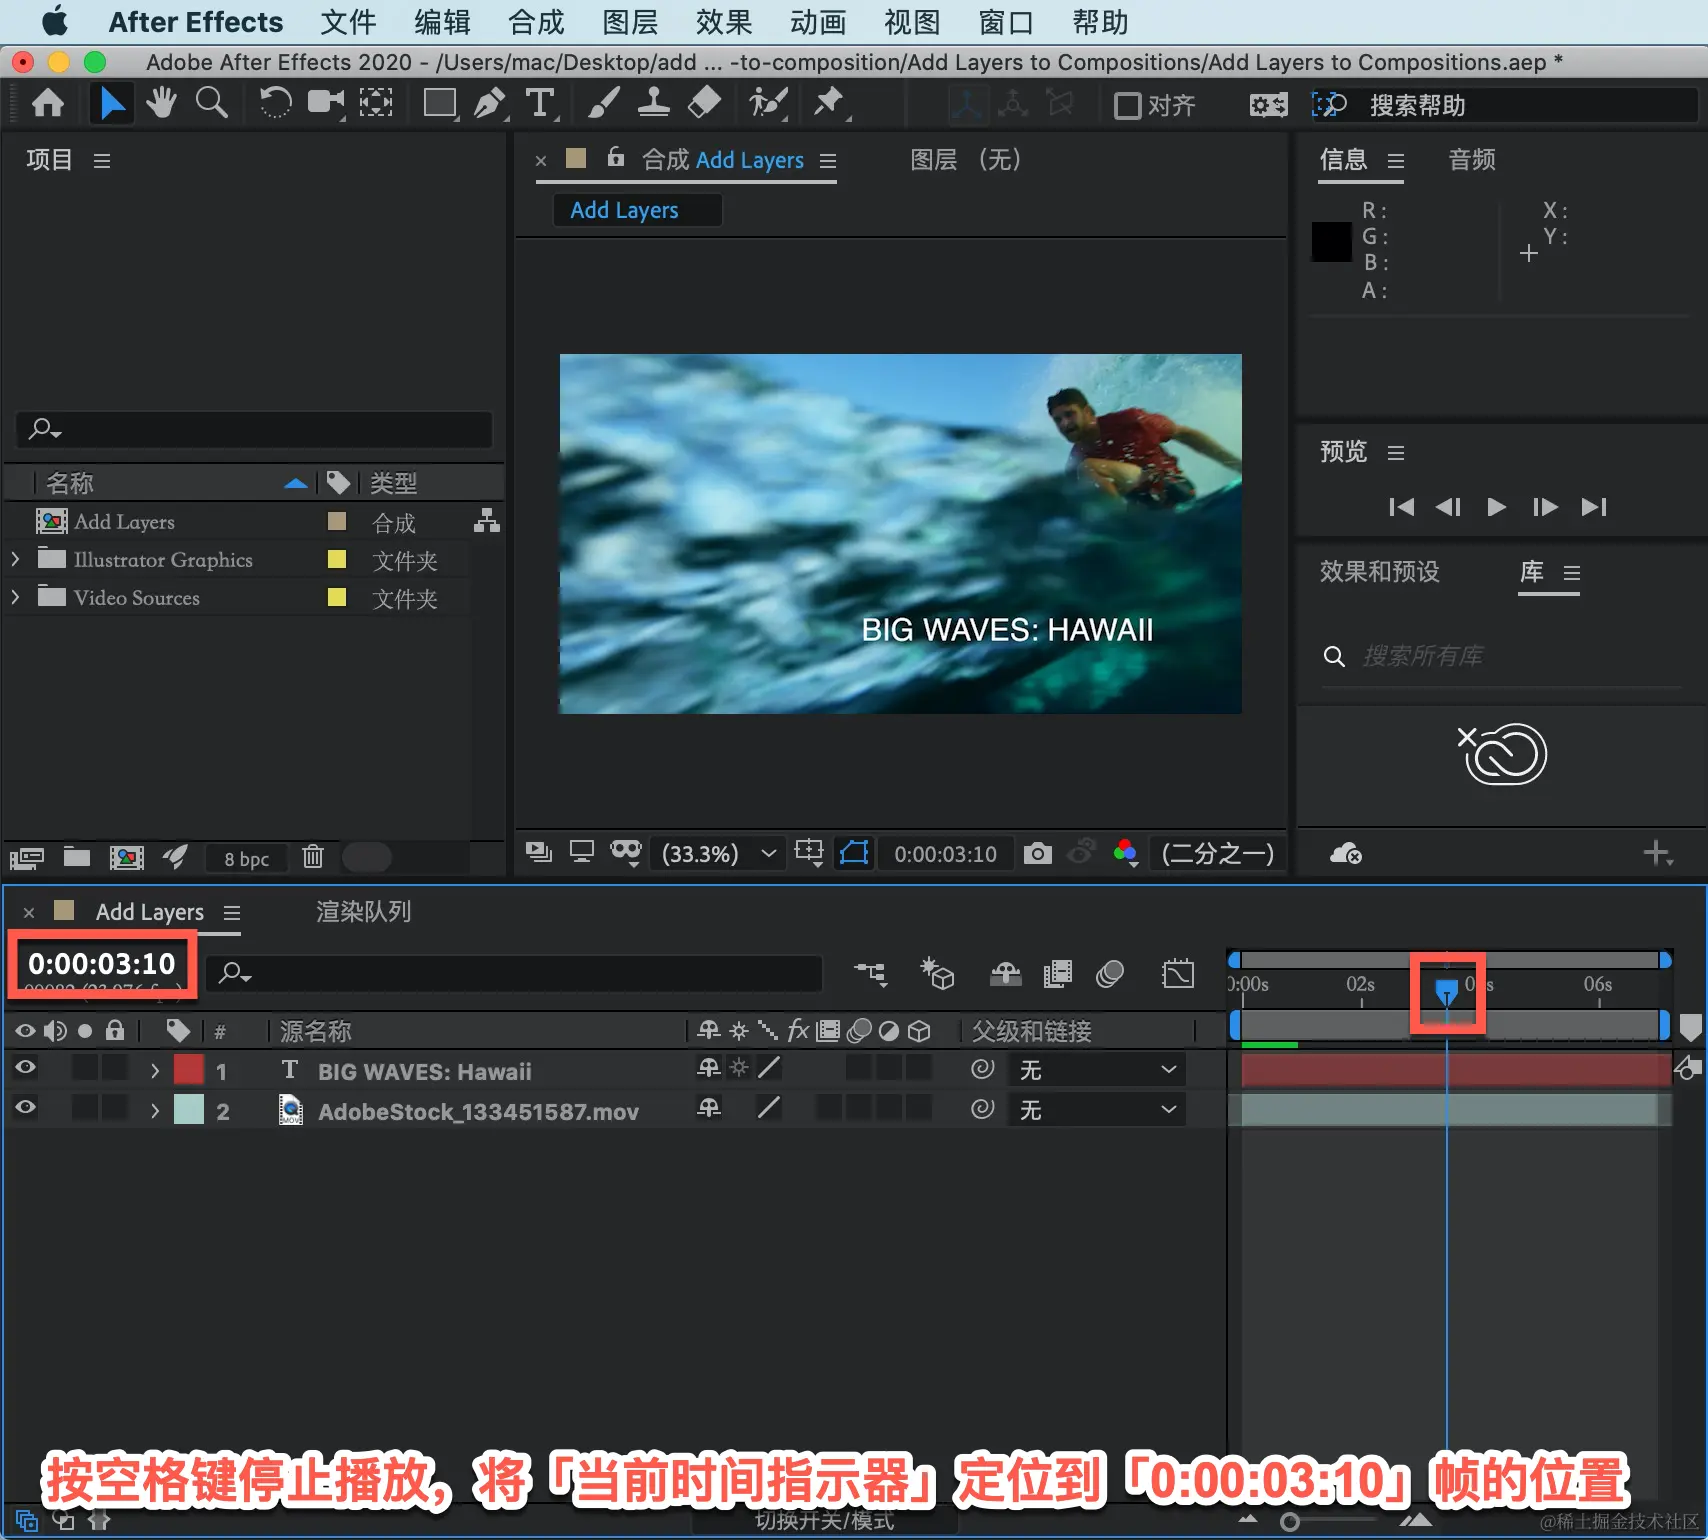The width and height of the screenshot is (1708, 1540).
Task: Click the BIG WAVES: Hawaii label color swatch
Action: pos(189,1069)
